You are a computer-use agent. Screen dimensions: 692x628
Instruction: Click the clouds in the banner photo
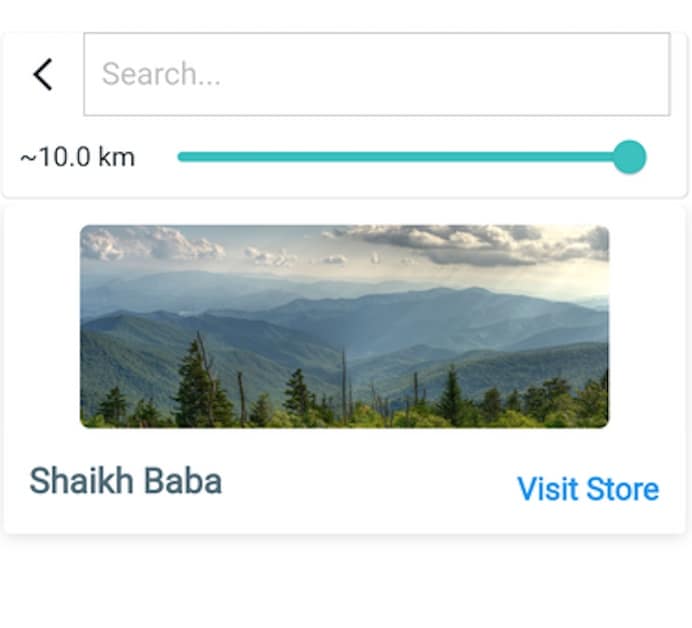pyautogui.click(x=470, y=242)
